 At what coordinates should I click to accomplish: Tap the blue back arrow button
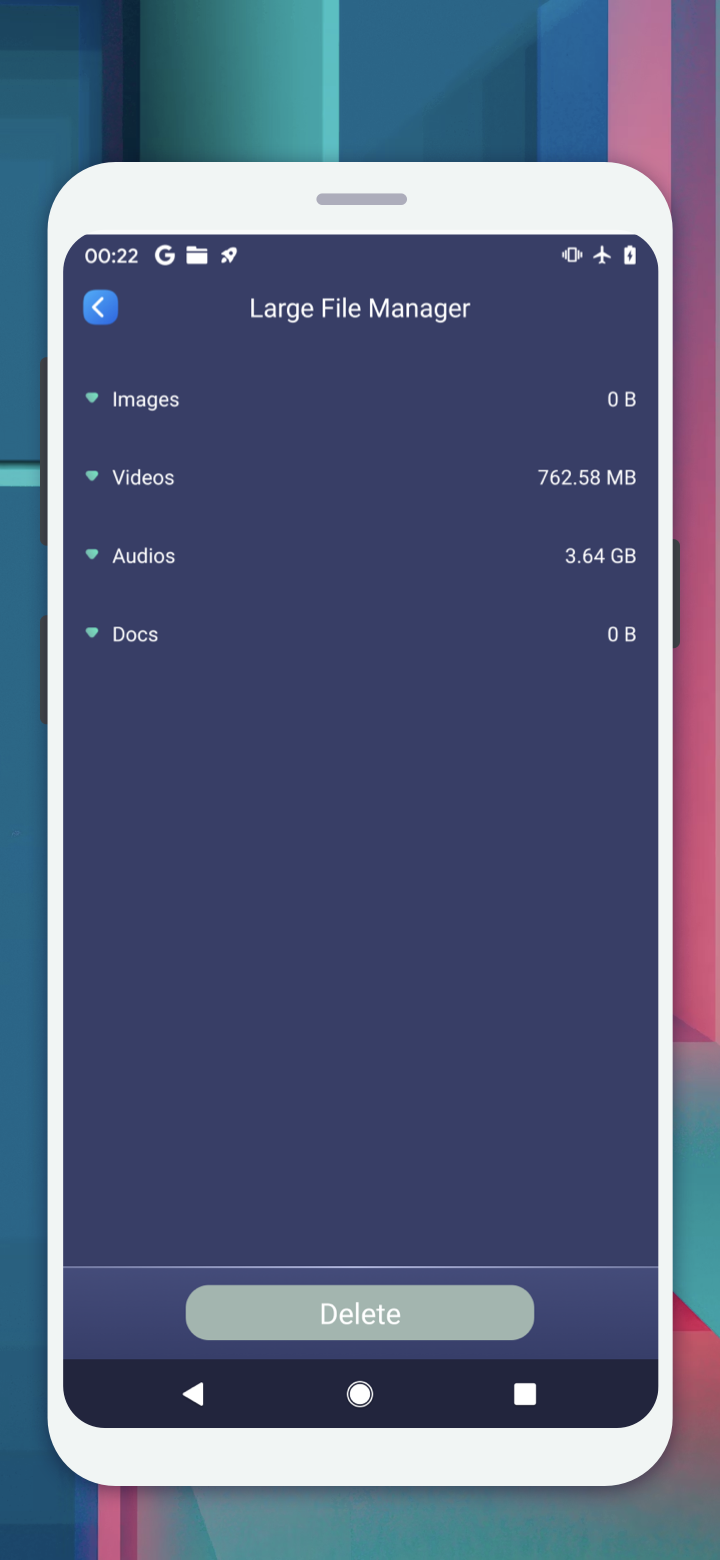100,307
